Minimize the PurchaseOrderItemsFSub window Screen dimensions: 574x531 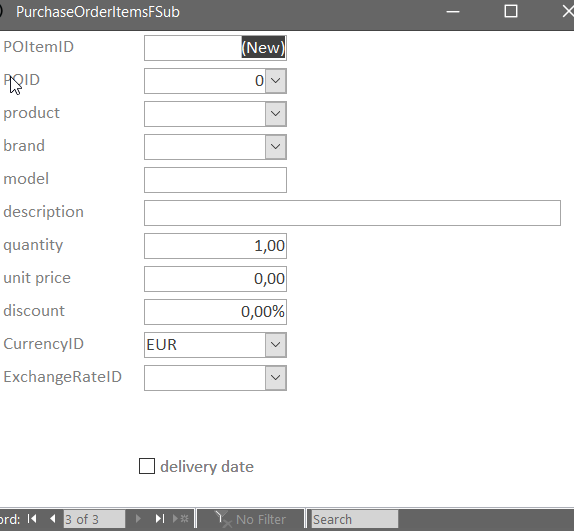click(453, 11)
